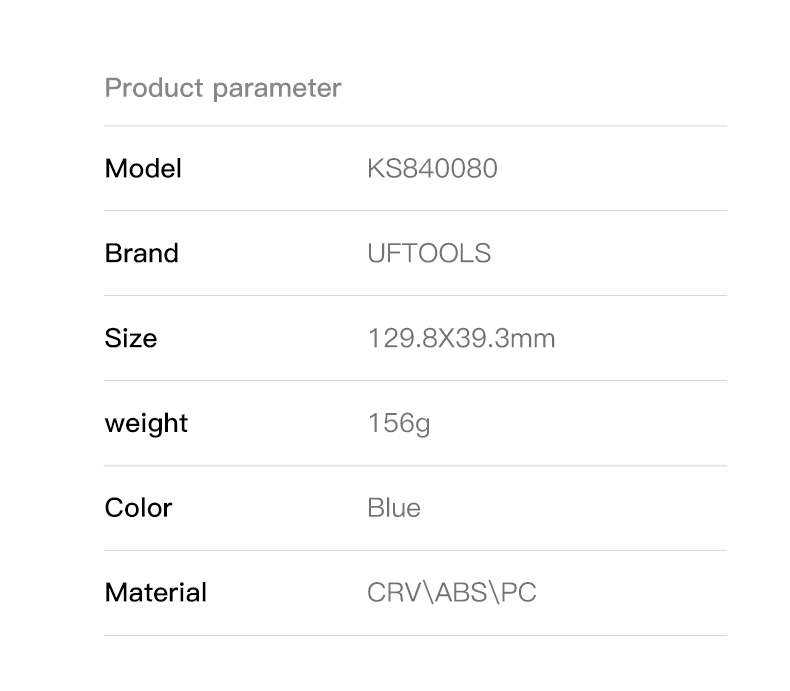Viewport: 790px width, 691px height.
Task: Select the "Size" row label
Action: [130, 338]
